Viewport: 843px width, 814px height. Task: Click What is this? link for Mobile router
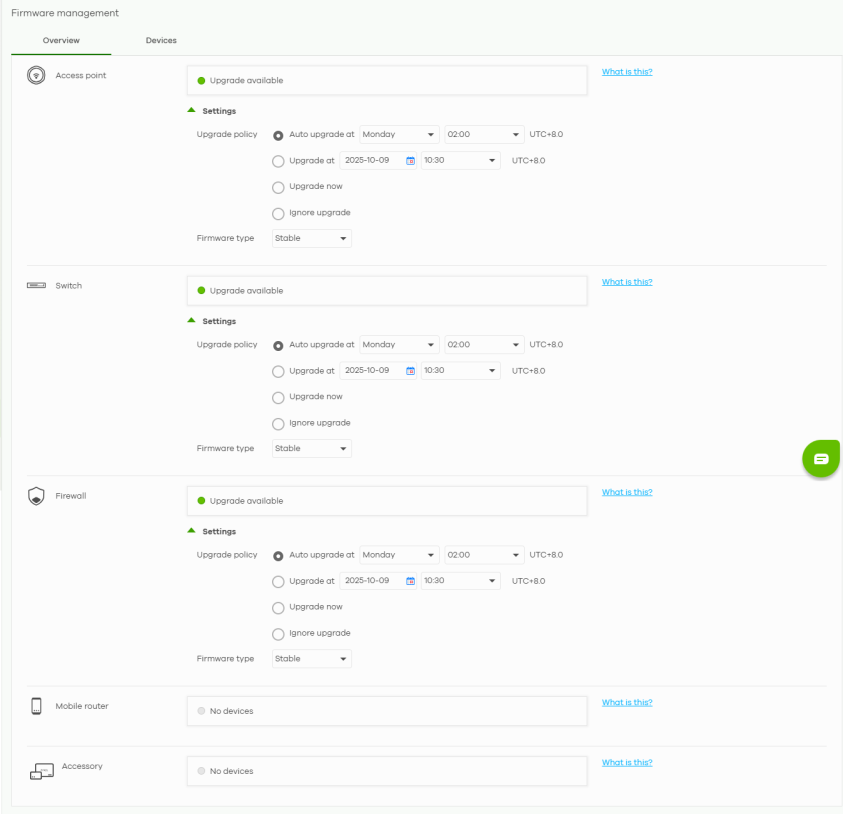[626, 703]
